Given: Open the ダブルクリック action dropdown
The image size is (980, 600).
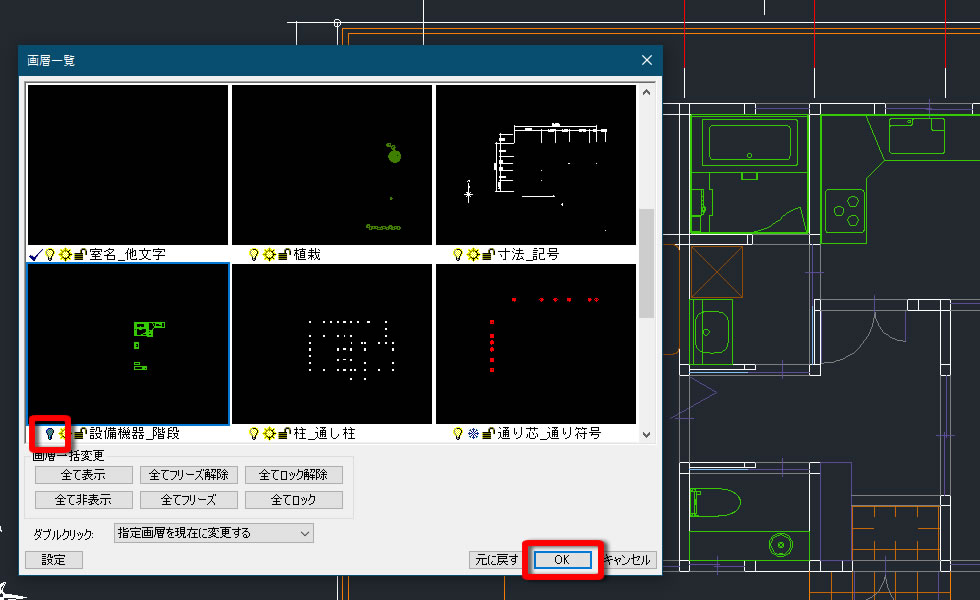Looking at the screenshot, I should click(214, 533).
